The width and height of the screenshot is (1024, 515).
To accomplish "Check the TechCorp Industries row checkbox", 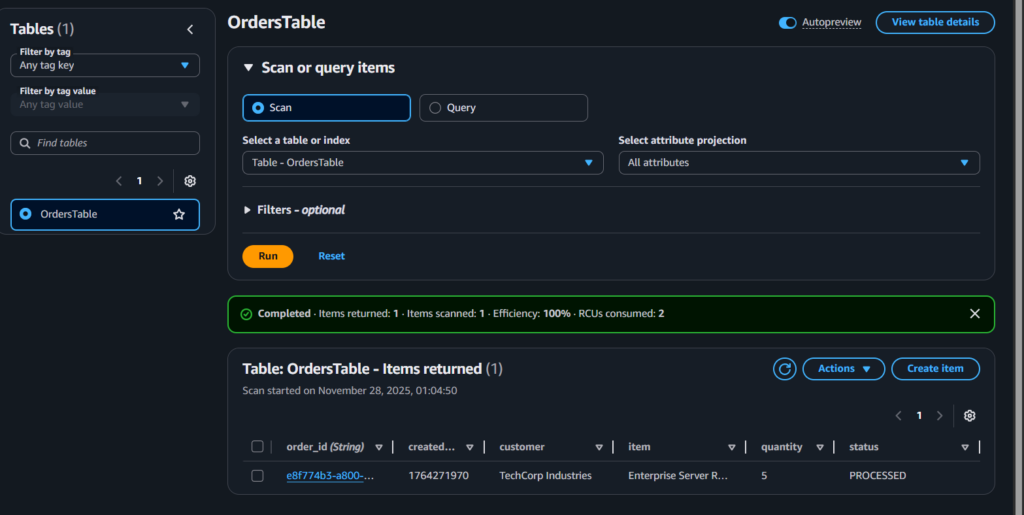I will tap(257, 476).
